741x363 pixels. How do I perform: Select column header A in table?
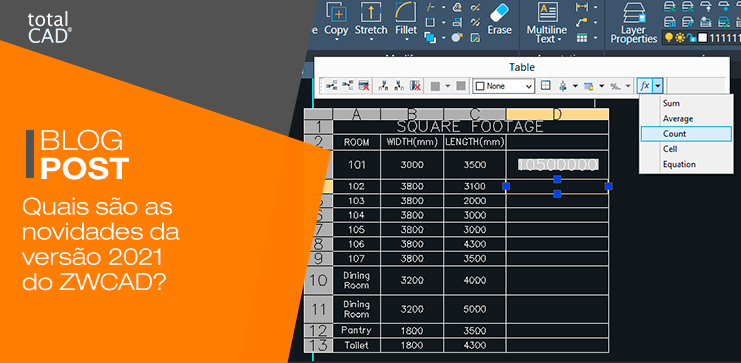356,114
